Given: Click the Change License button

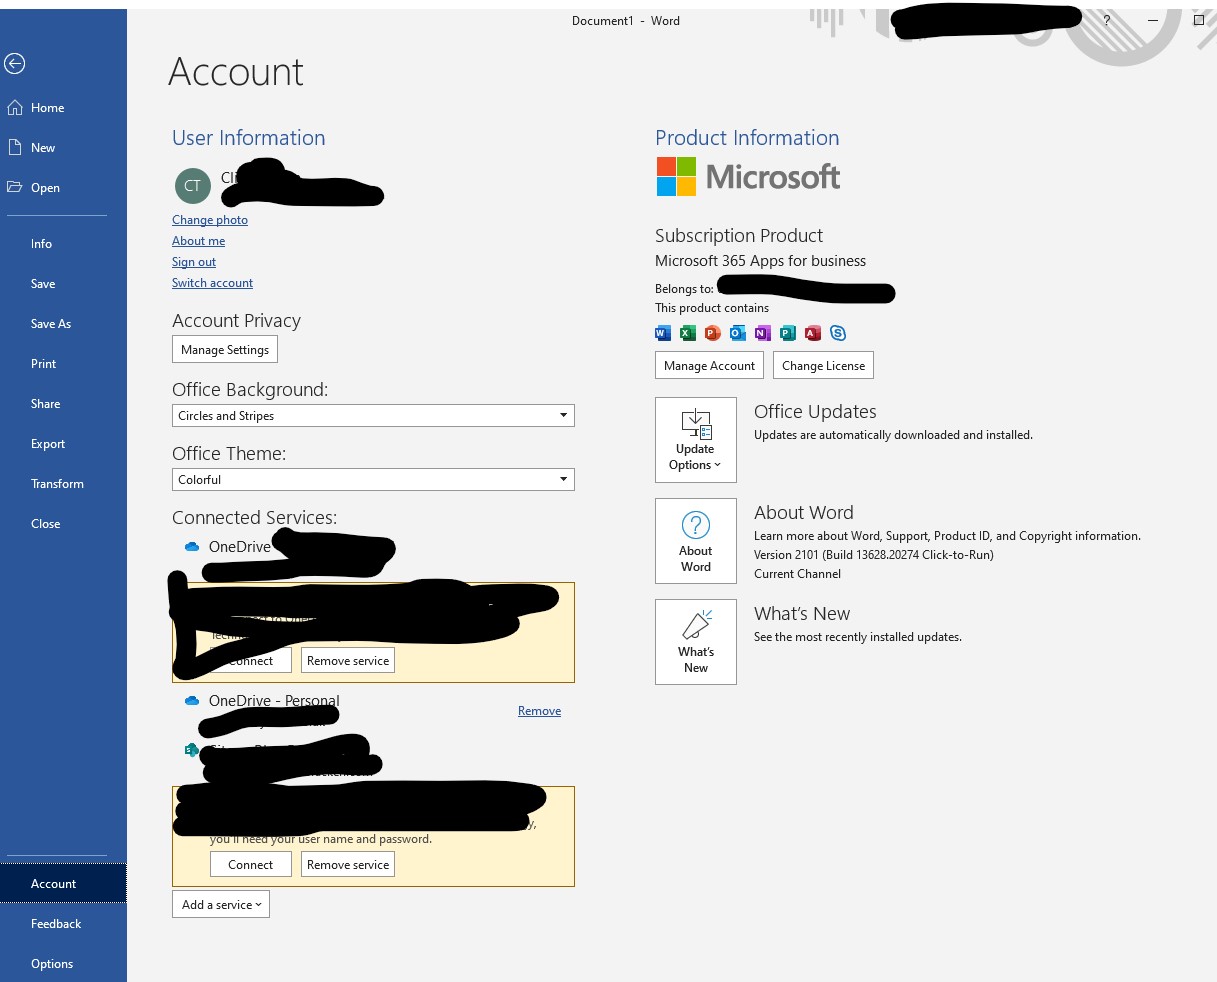Looking at the screenshot, I should 823,366.
